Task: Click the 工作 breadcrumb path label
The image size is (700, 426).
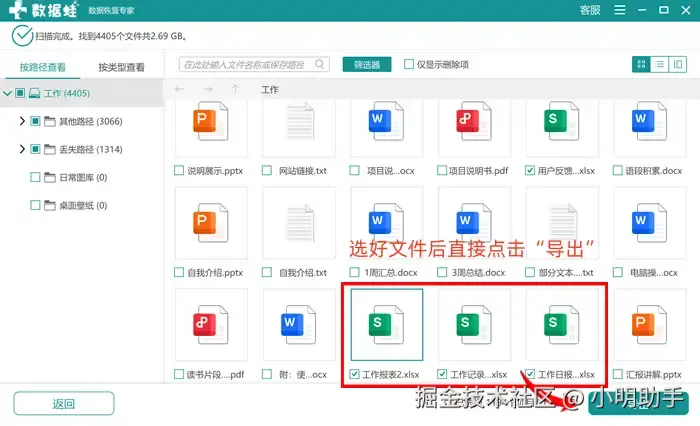Action: pyautogui.click(x=270, y=90)
